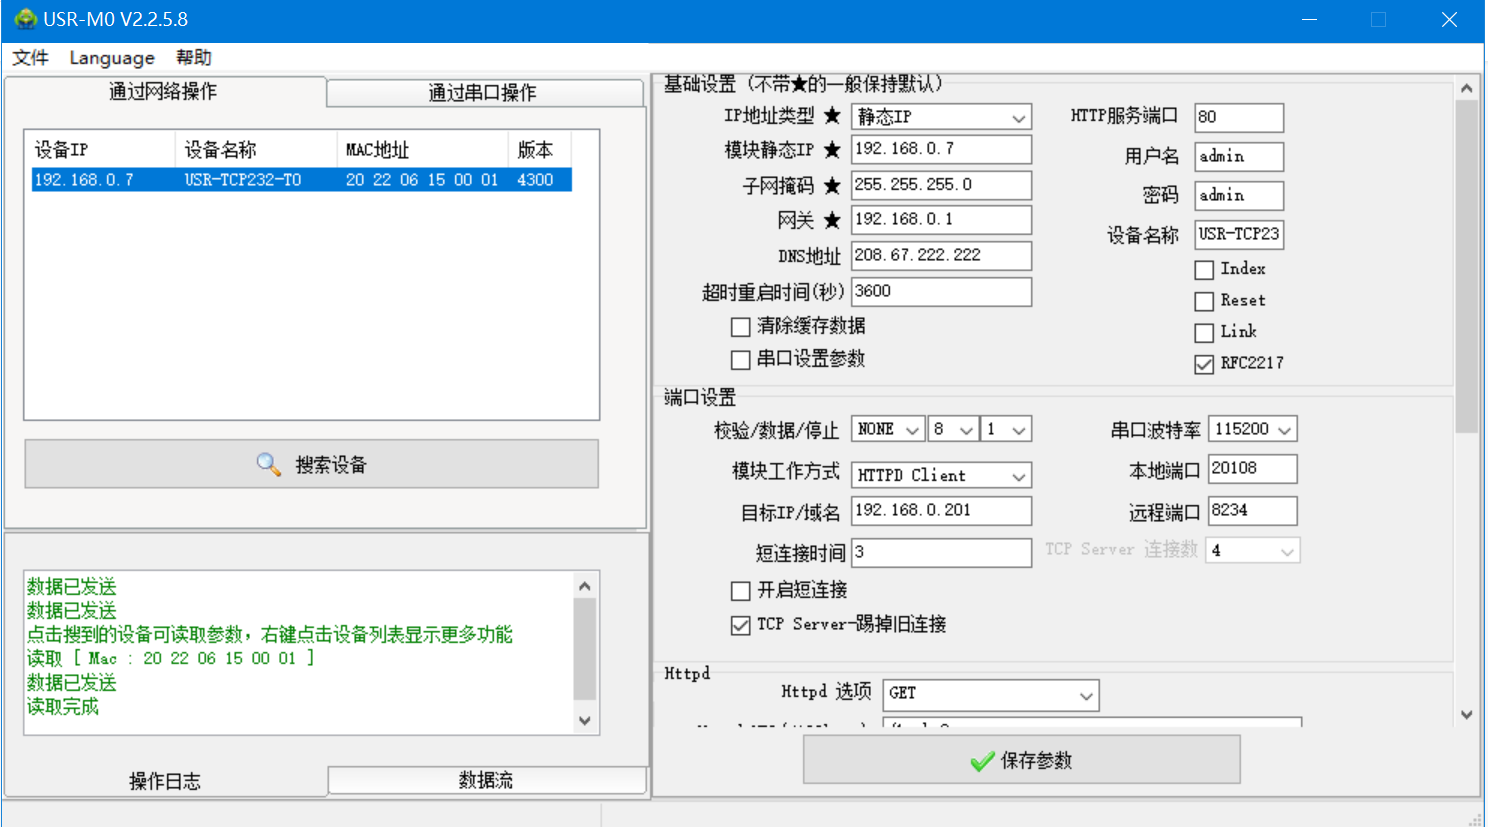Image resolution: width=1488 pixels, height=827 pixels.
Task: Click the 远程端口 field showing 8234
Action: point(1252,510)
